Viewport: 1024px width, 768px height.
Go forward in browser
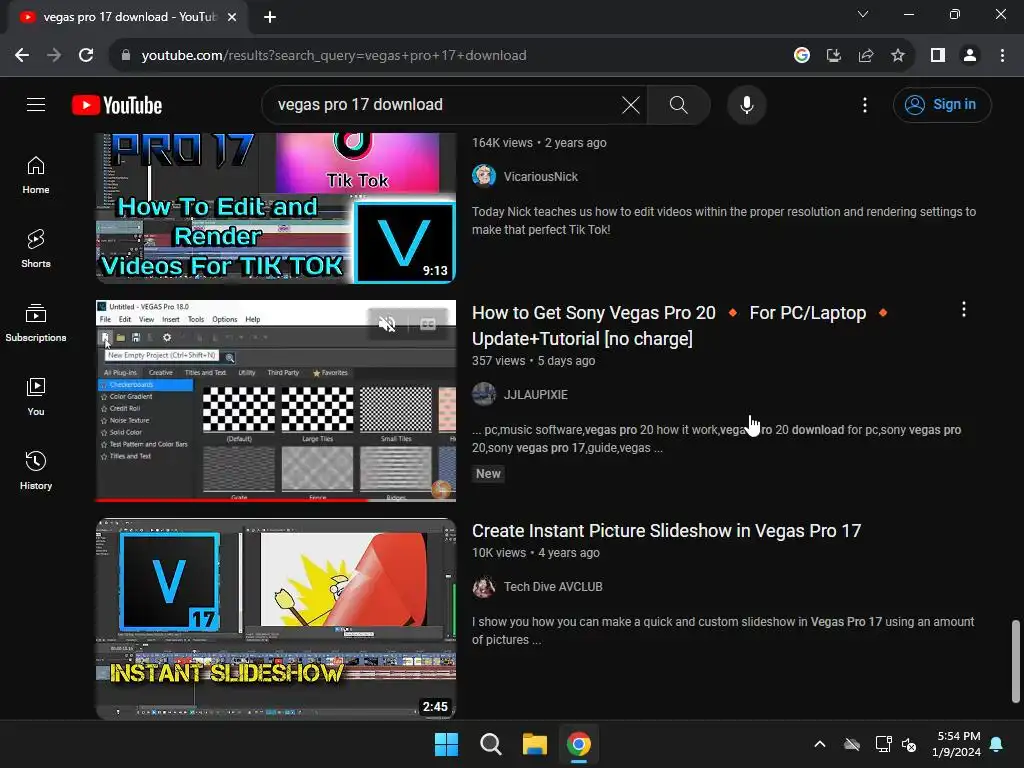click(x=54, y=56)
